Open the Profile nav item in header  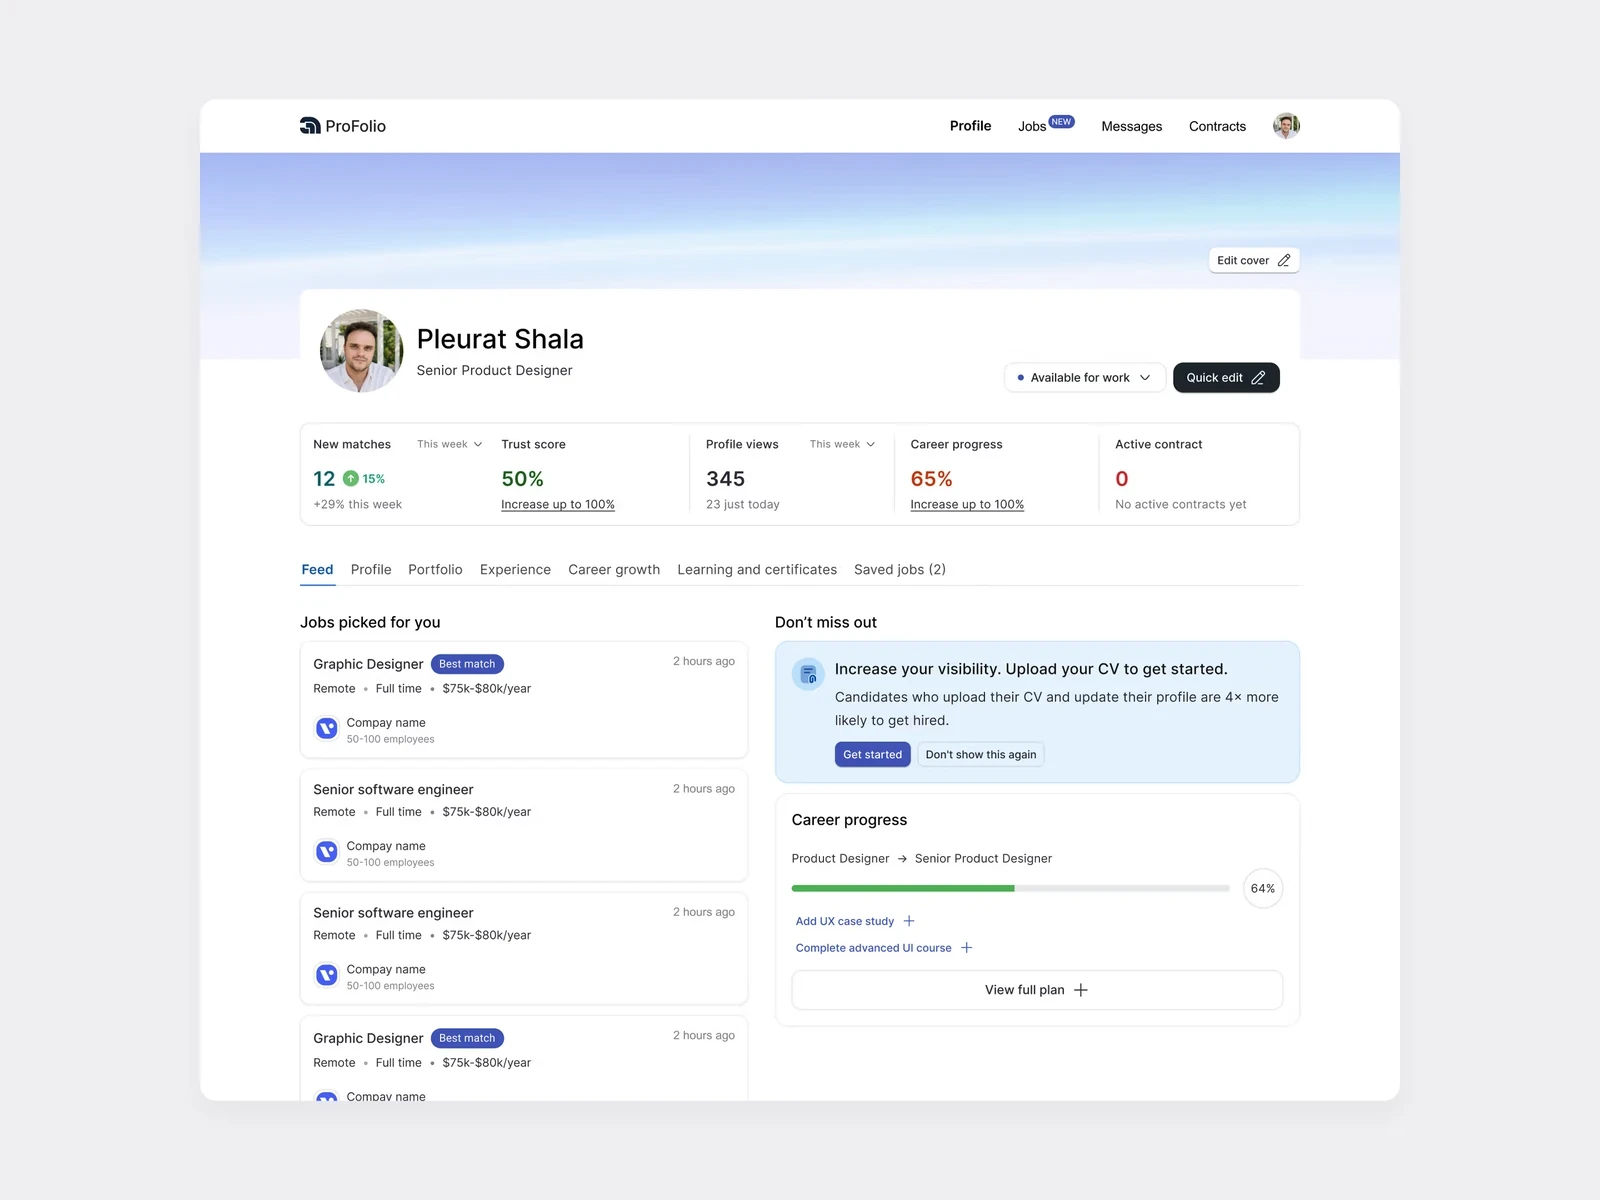pos(970,126)
